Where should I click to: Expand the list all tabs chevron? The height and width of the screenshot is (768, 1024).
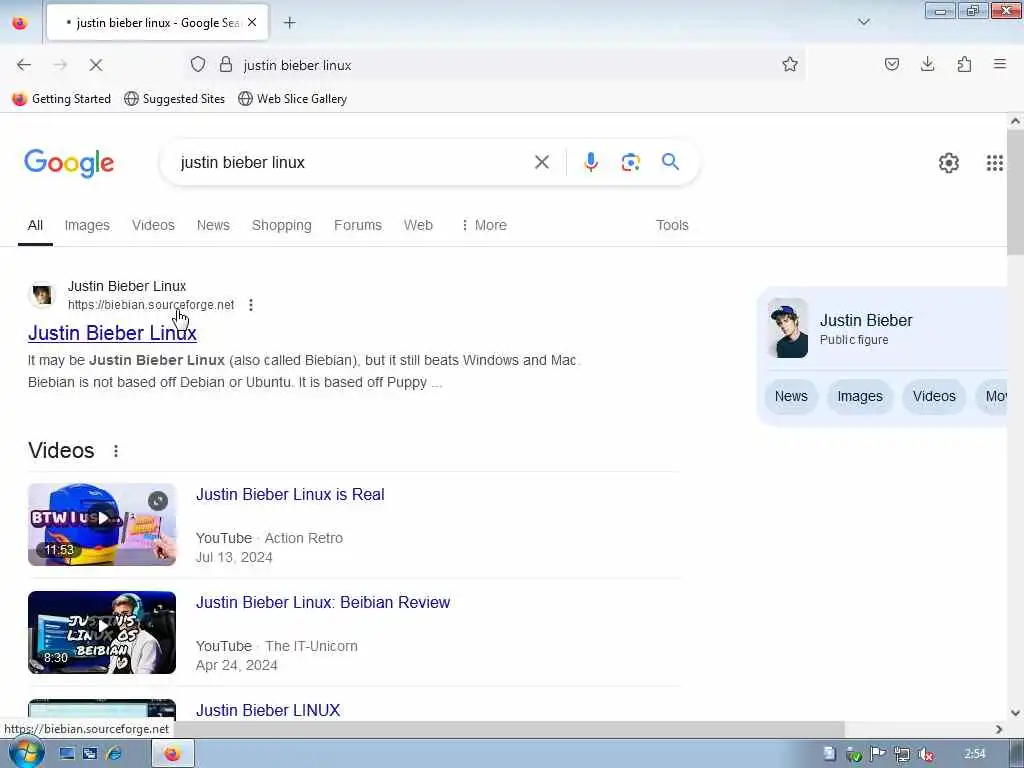click(863, 23)
